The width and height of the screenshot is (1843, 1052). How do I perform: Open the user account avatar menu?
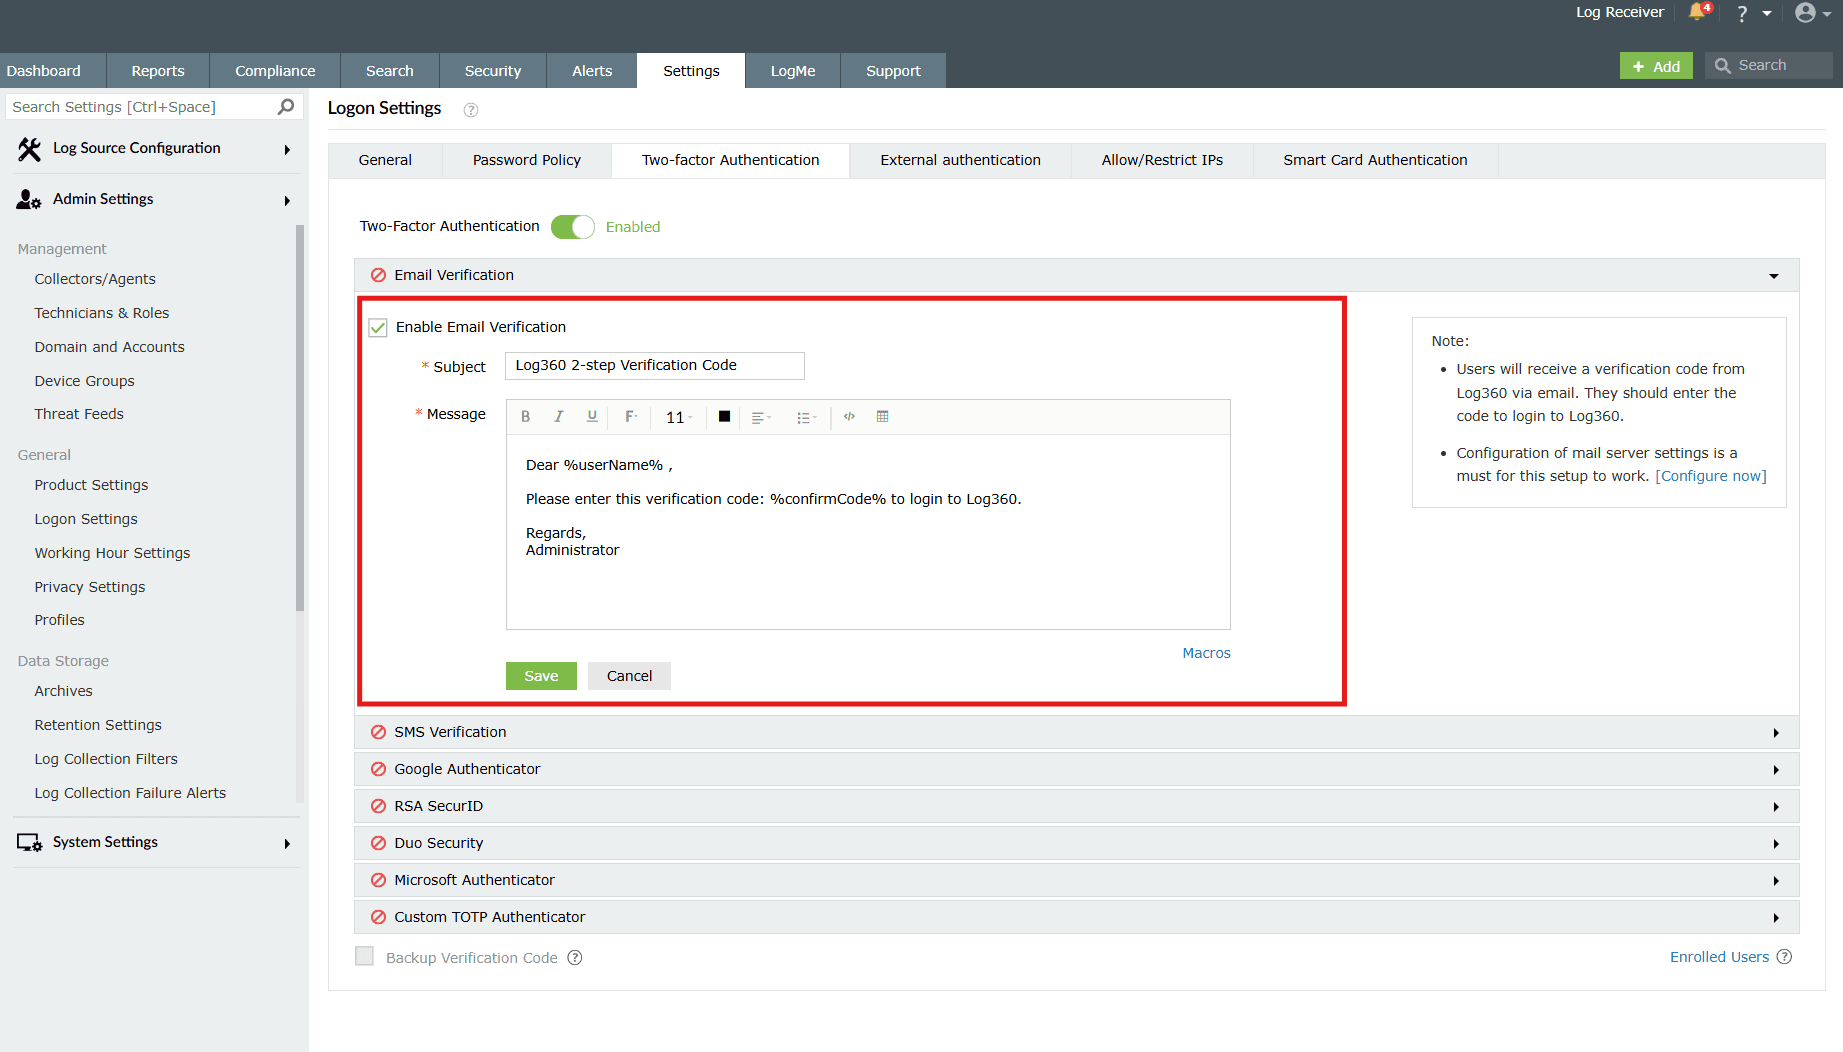(1805, 13)
